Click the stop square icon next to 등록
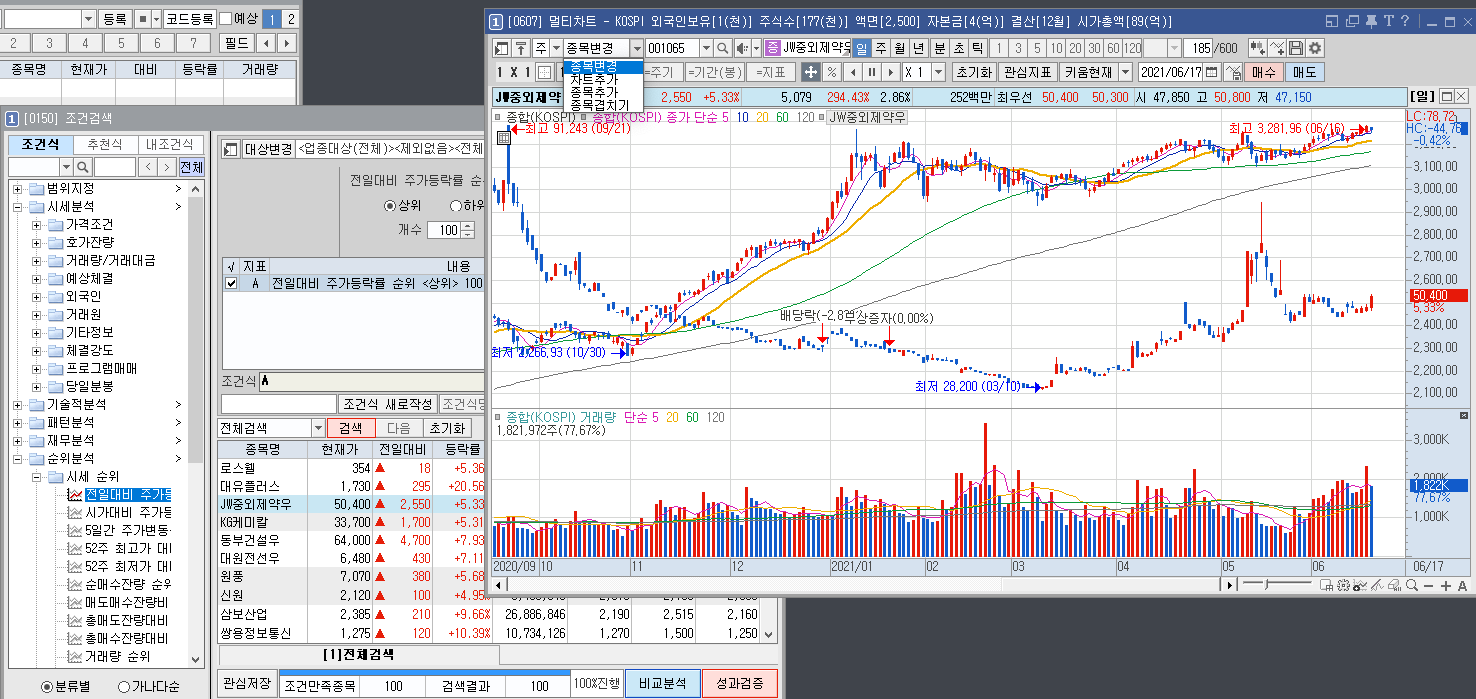1476x699 pixels. pyautogui.click(x=143, y=19)
